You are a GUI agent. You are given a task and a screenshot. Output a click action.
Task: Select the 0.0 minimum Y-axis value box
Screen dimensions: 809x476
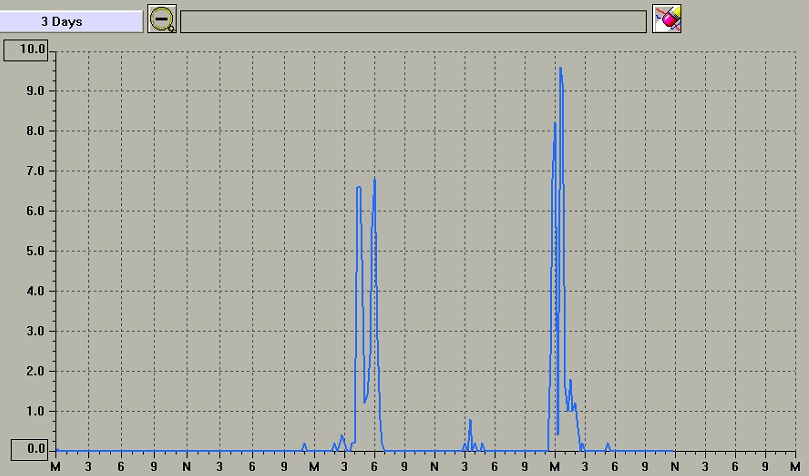[x=26, y=449]
